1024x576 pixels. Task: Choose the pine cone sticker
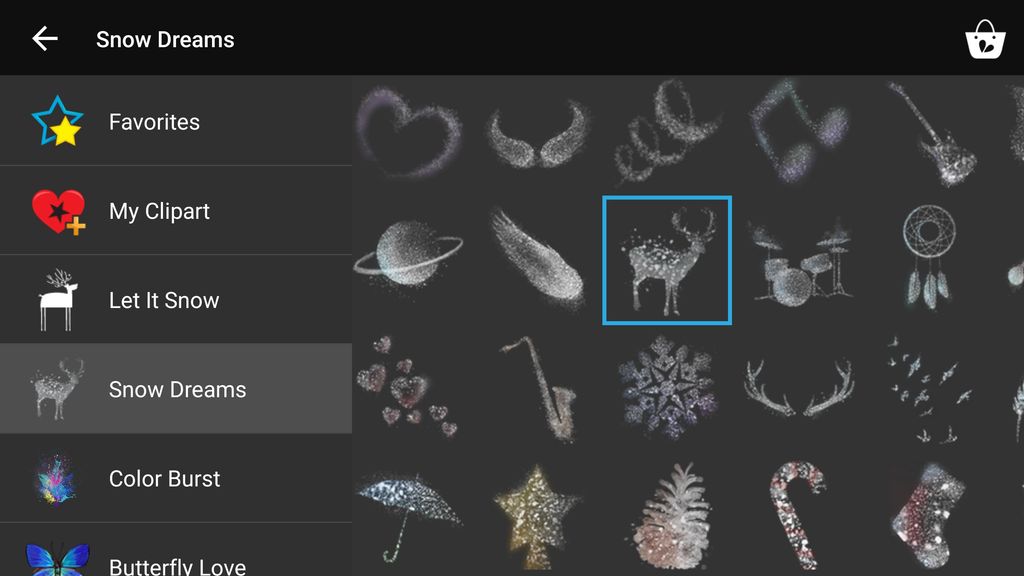[669, 516]
